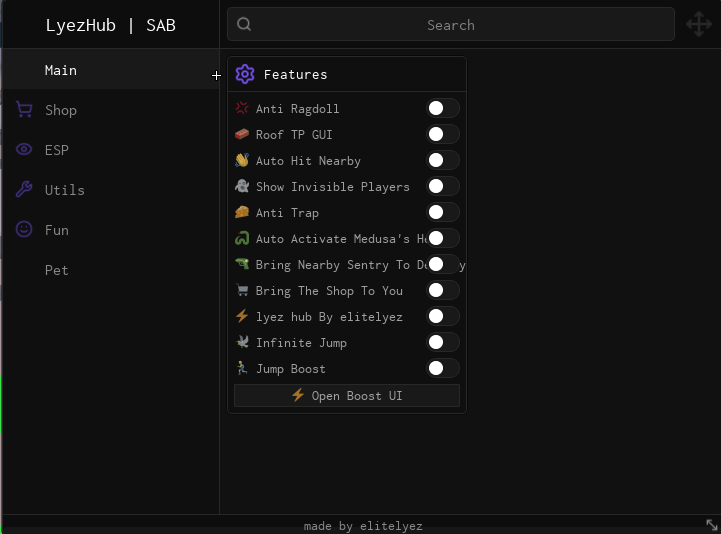The height and width of the screenshot is (534, 721).
Task: Enable the Anti Ragdoll toggle
Action: [443, 108]
